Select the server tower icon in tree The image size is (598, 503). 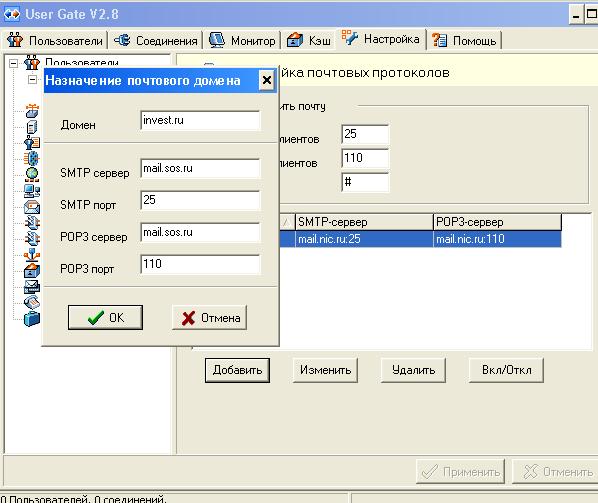[32, 127]
